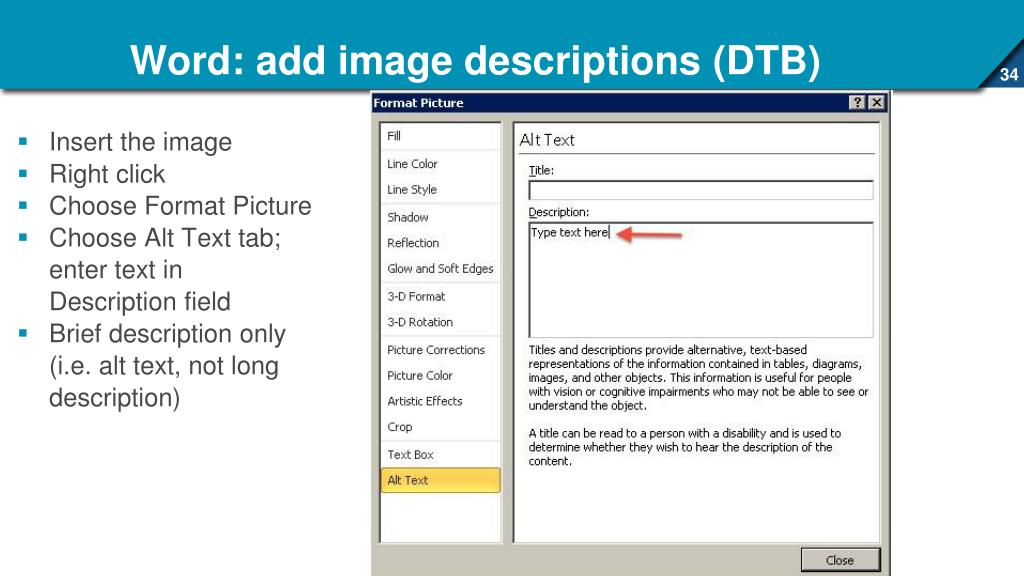Select the highlighted Alt Text category
Screen dimensions: 1024x576
click(440, 480)
